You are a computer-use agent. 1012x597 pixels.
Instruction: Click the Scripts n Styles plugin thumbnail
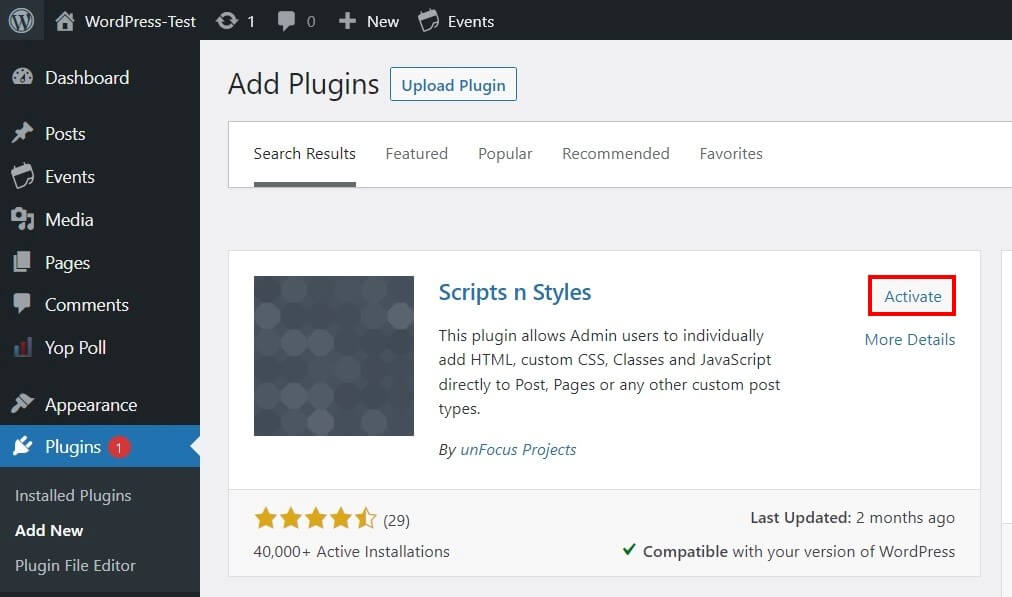pos(333,355)
